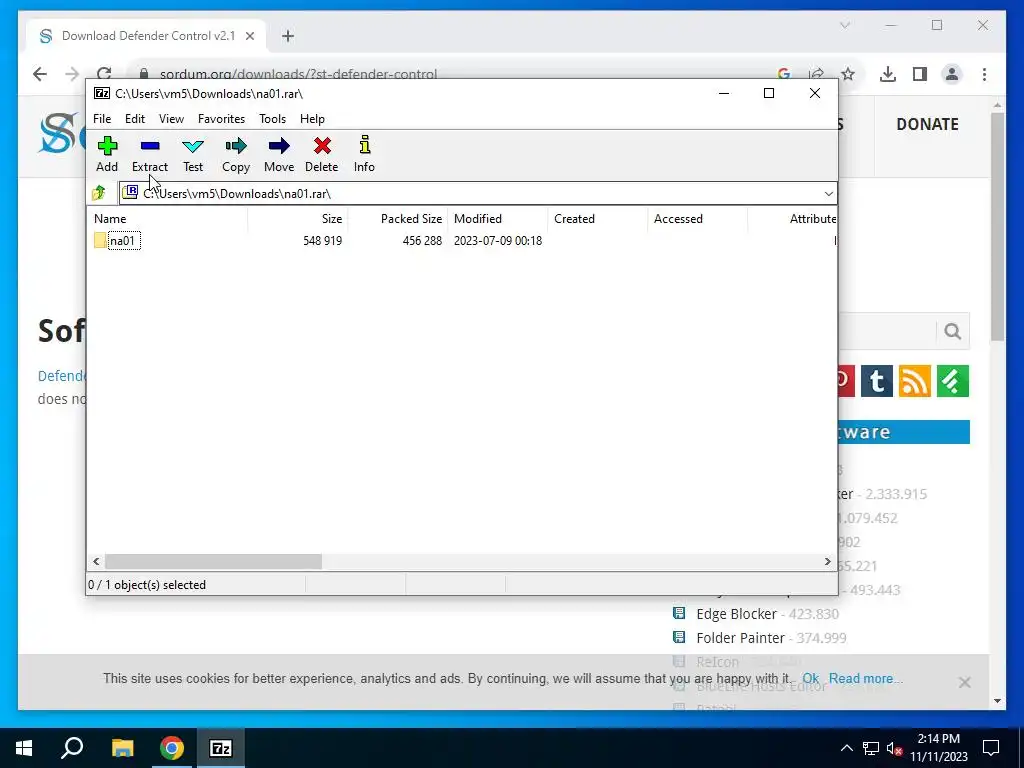The width and height of the screenshot is (1024, 768).
Task: Open the Tools menu in 7-Zip
Action: pyautogui.click(x=272, y=119)
